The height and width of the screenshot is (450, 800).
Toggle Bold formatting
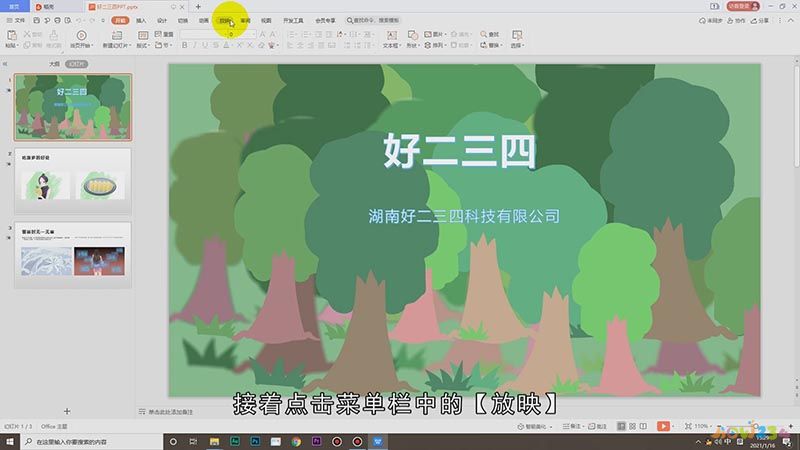[184, 45]
